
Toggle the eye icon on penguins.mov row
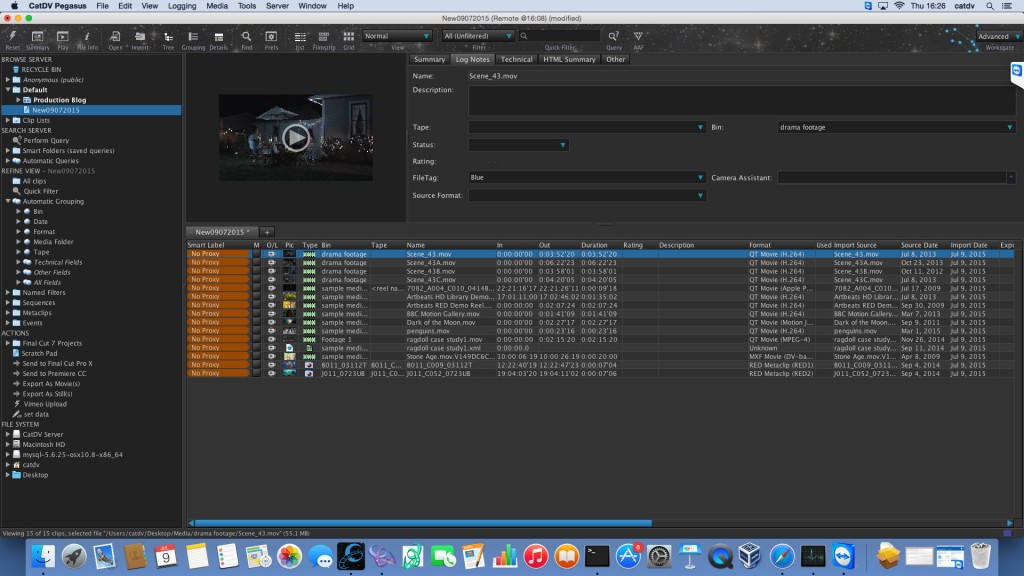pyautogui.click(x=271, y=331)
